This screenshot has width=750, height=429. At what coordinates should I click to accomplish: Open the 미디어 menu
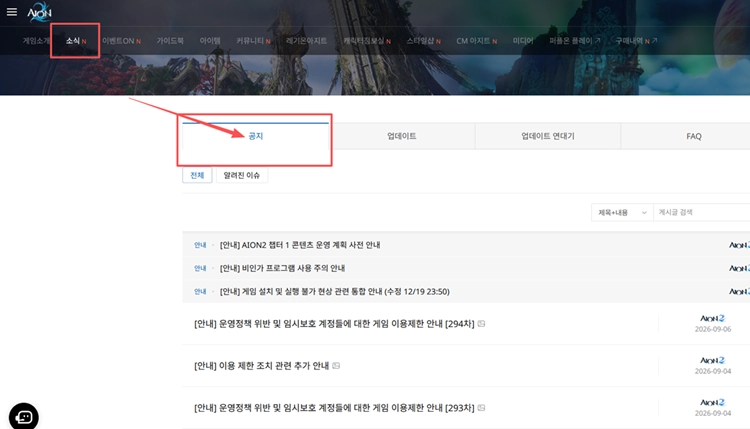(x=523, y=41)
